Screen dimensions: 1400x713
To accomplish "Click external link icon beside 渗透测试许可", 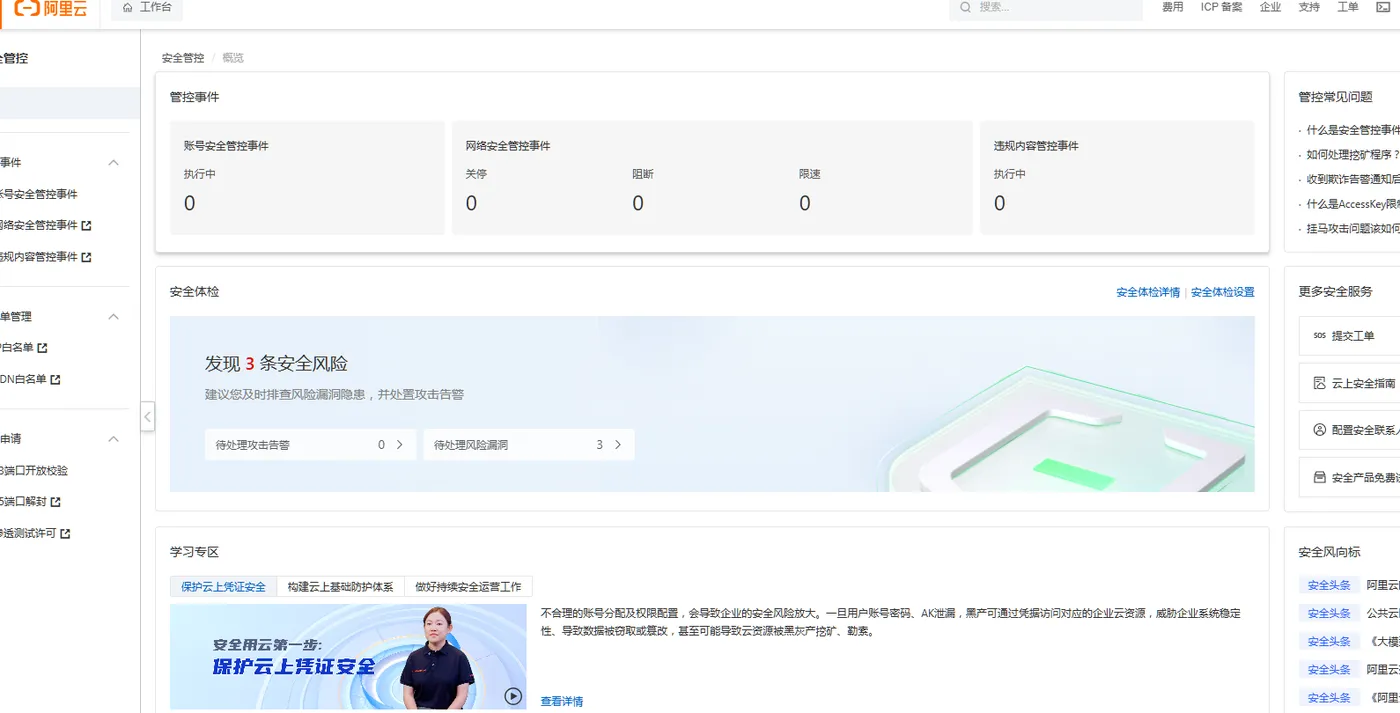I will pos(66,534).
